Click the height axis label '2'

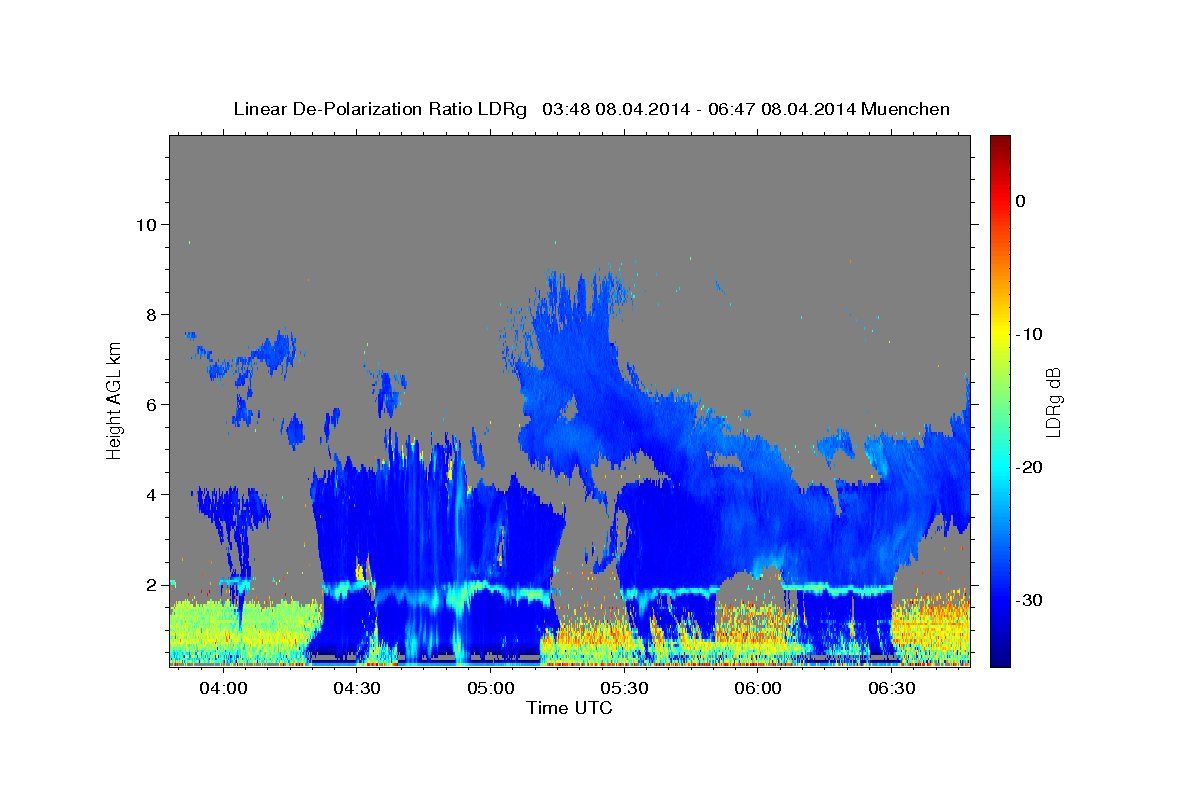point(151,585)
